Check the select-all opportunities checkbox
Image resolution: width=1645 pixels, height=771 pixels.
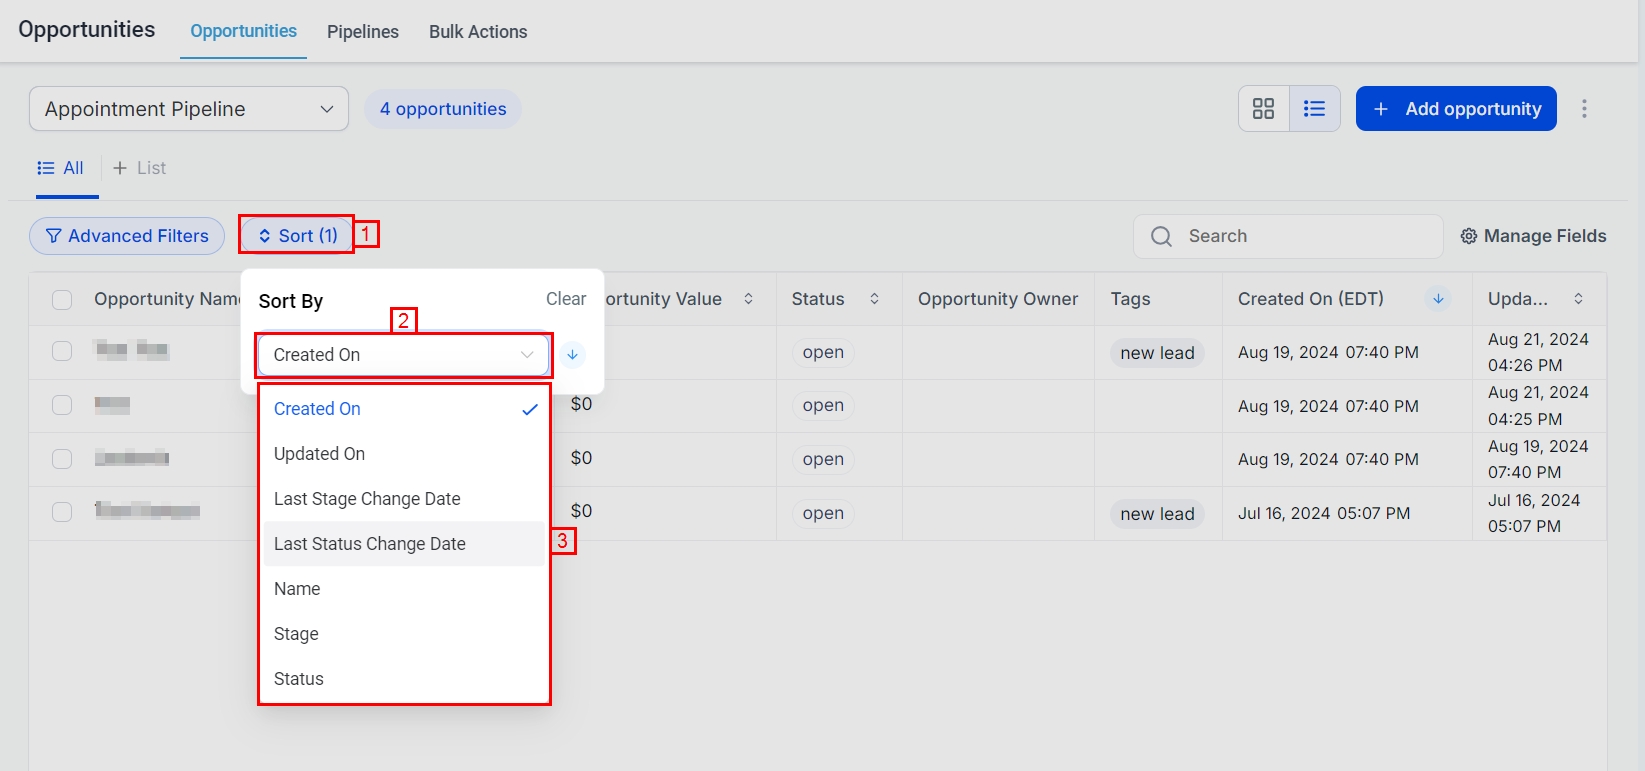tap(62, 300)
